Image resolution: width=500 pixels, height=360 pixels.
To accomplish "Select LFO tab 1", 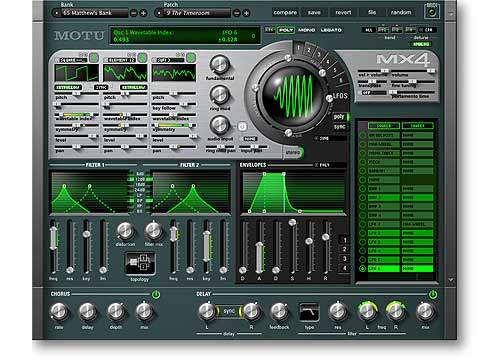I will point(299,47).
